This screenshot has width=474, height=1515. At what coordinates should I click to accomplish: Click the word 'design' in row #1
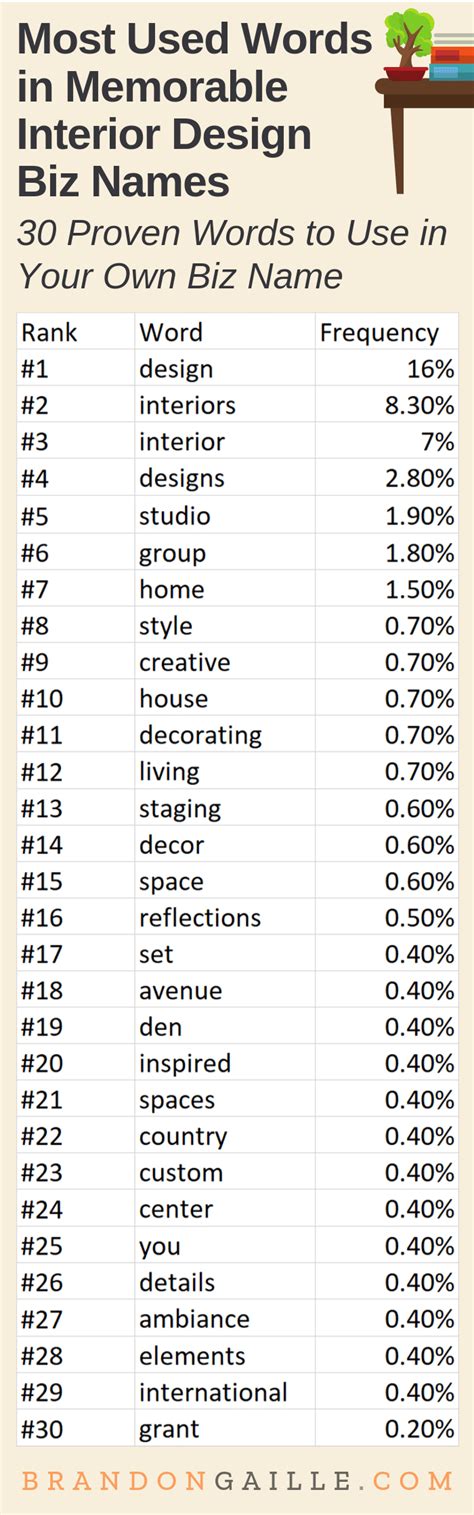click(x=176, y=369)
